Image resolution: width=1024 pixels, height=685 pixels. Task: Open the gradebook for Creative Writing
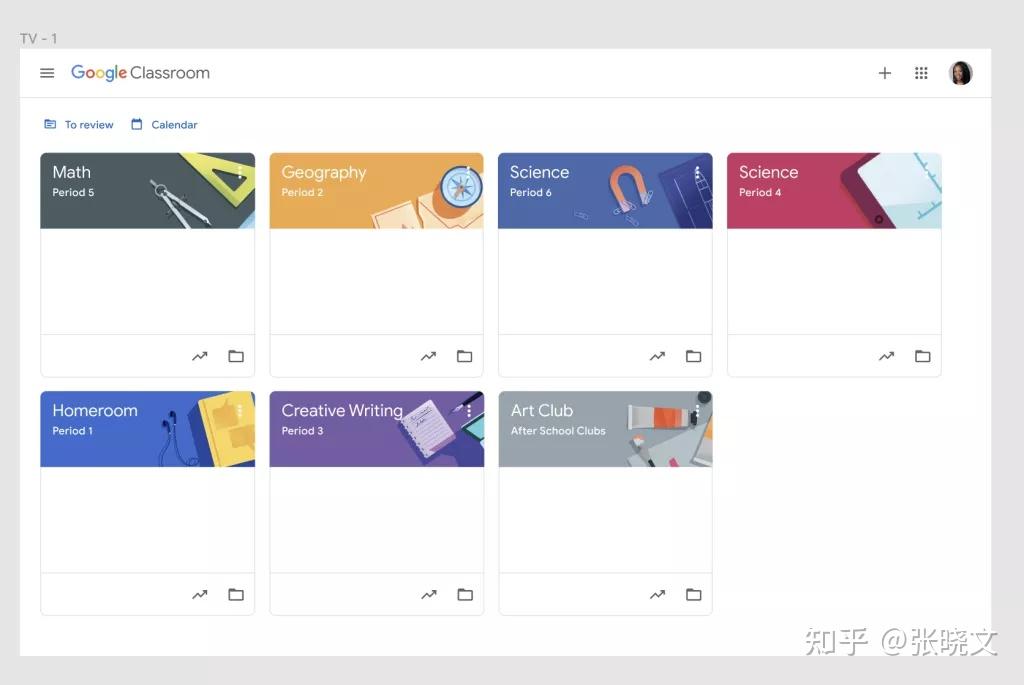[x=428, y=594]
